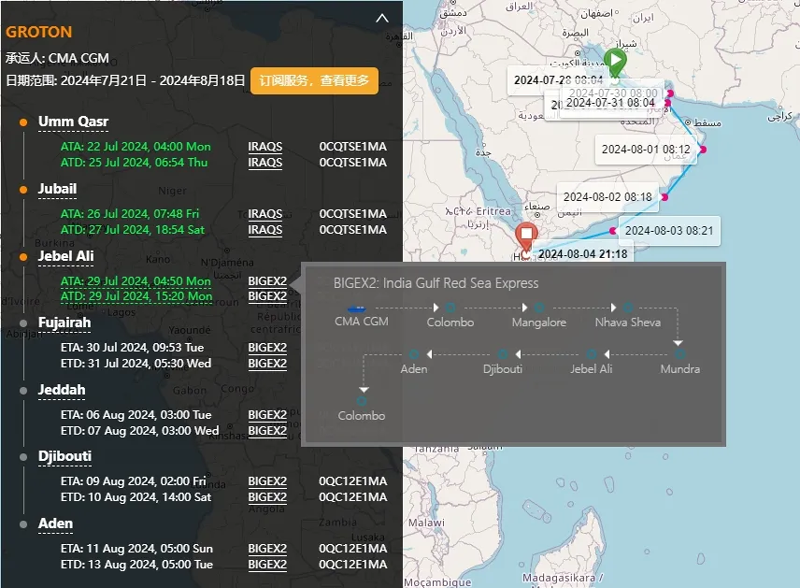Image resolution: width=800 pixels, height=588 pixels.
Task: Select the Mangalore port node in route popup
Action: pyautogui.click(x=538, y=307)
